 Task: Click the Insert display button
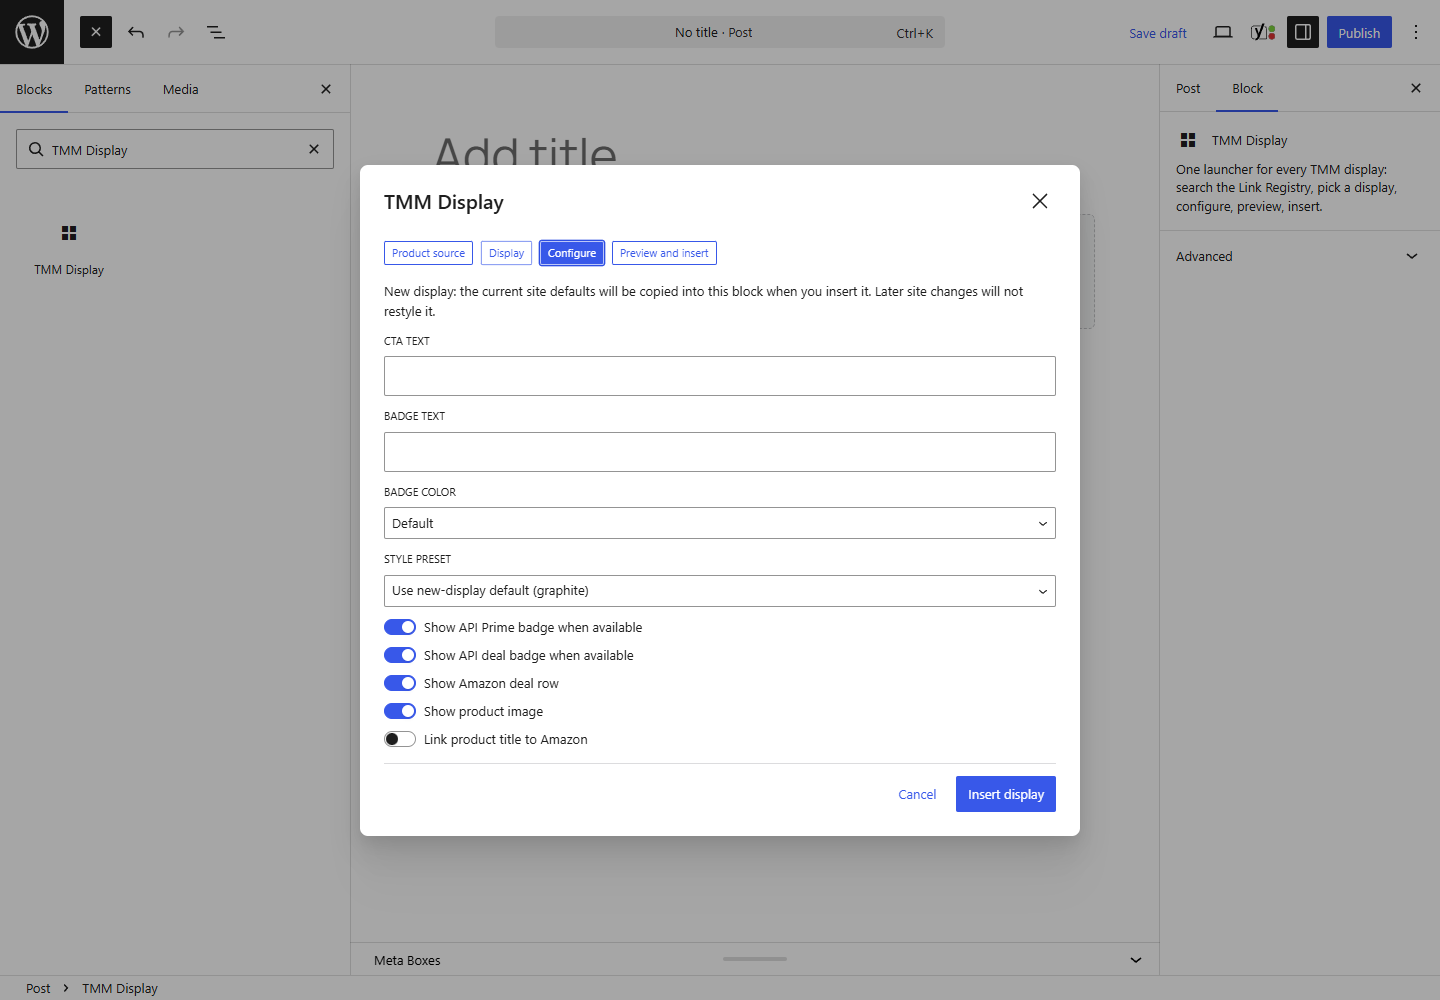[x=1006, y=794]
